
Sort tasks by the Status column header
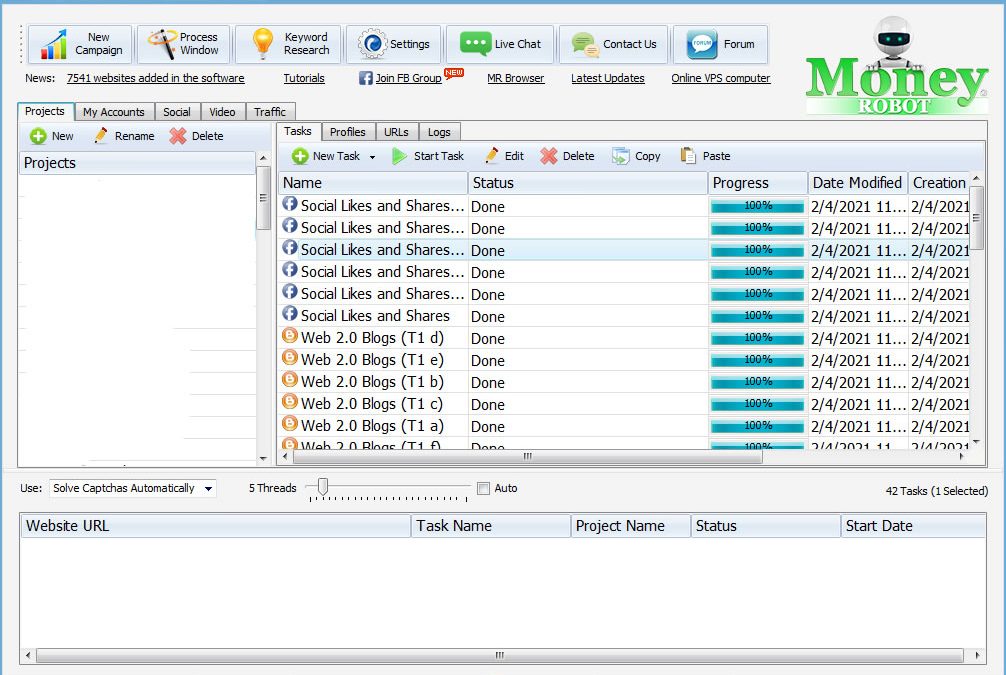pos(588,183)
